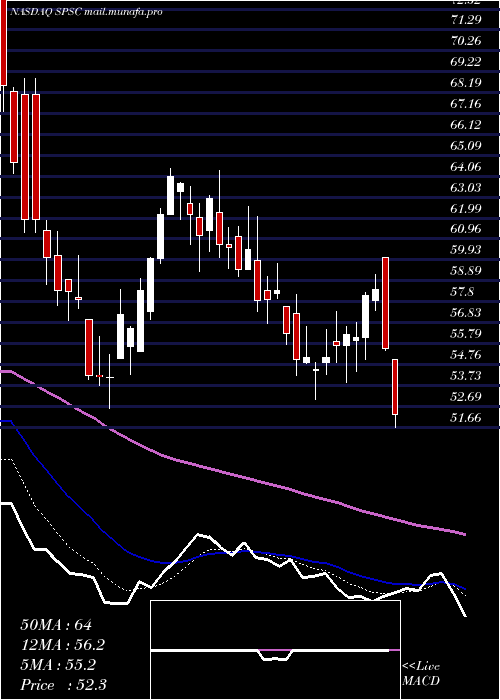The image size is (500, 700).
Task: Click the 65.09 price axis label
Action: [x=466, y=145]
